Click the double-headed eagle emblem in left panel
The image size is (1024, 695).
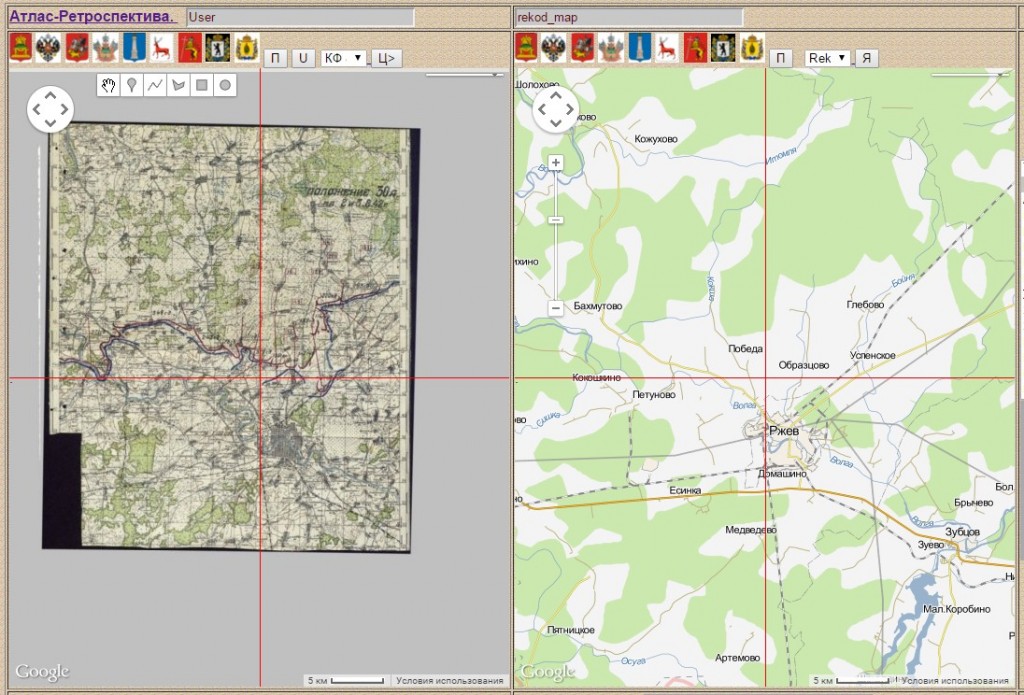point(48,48)
